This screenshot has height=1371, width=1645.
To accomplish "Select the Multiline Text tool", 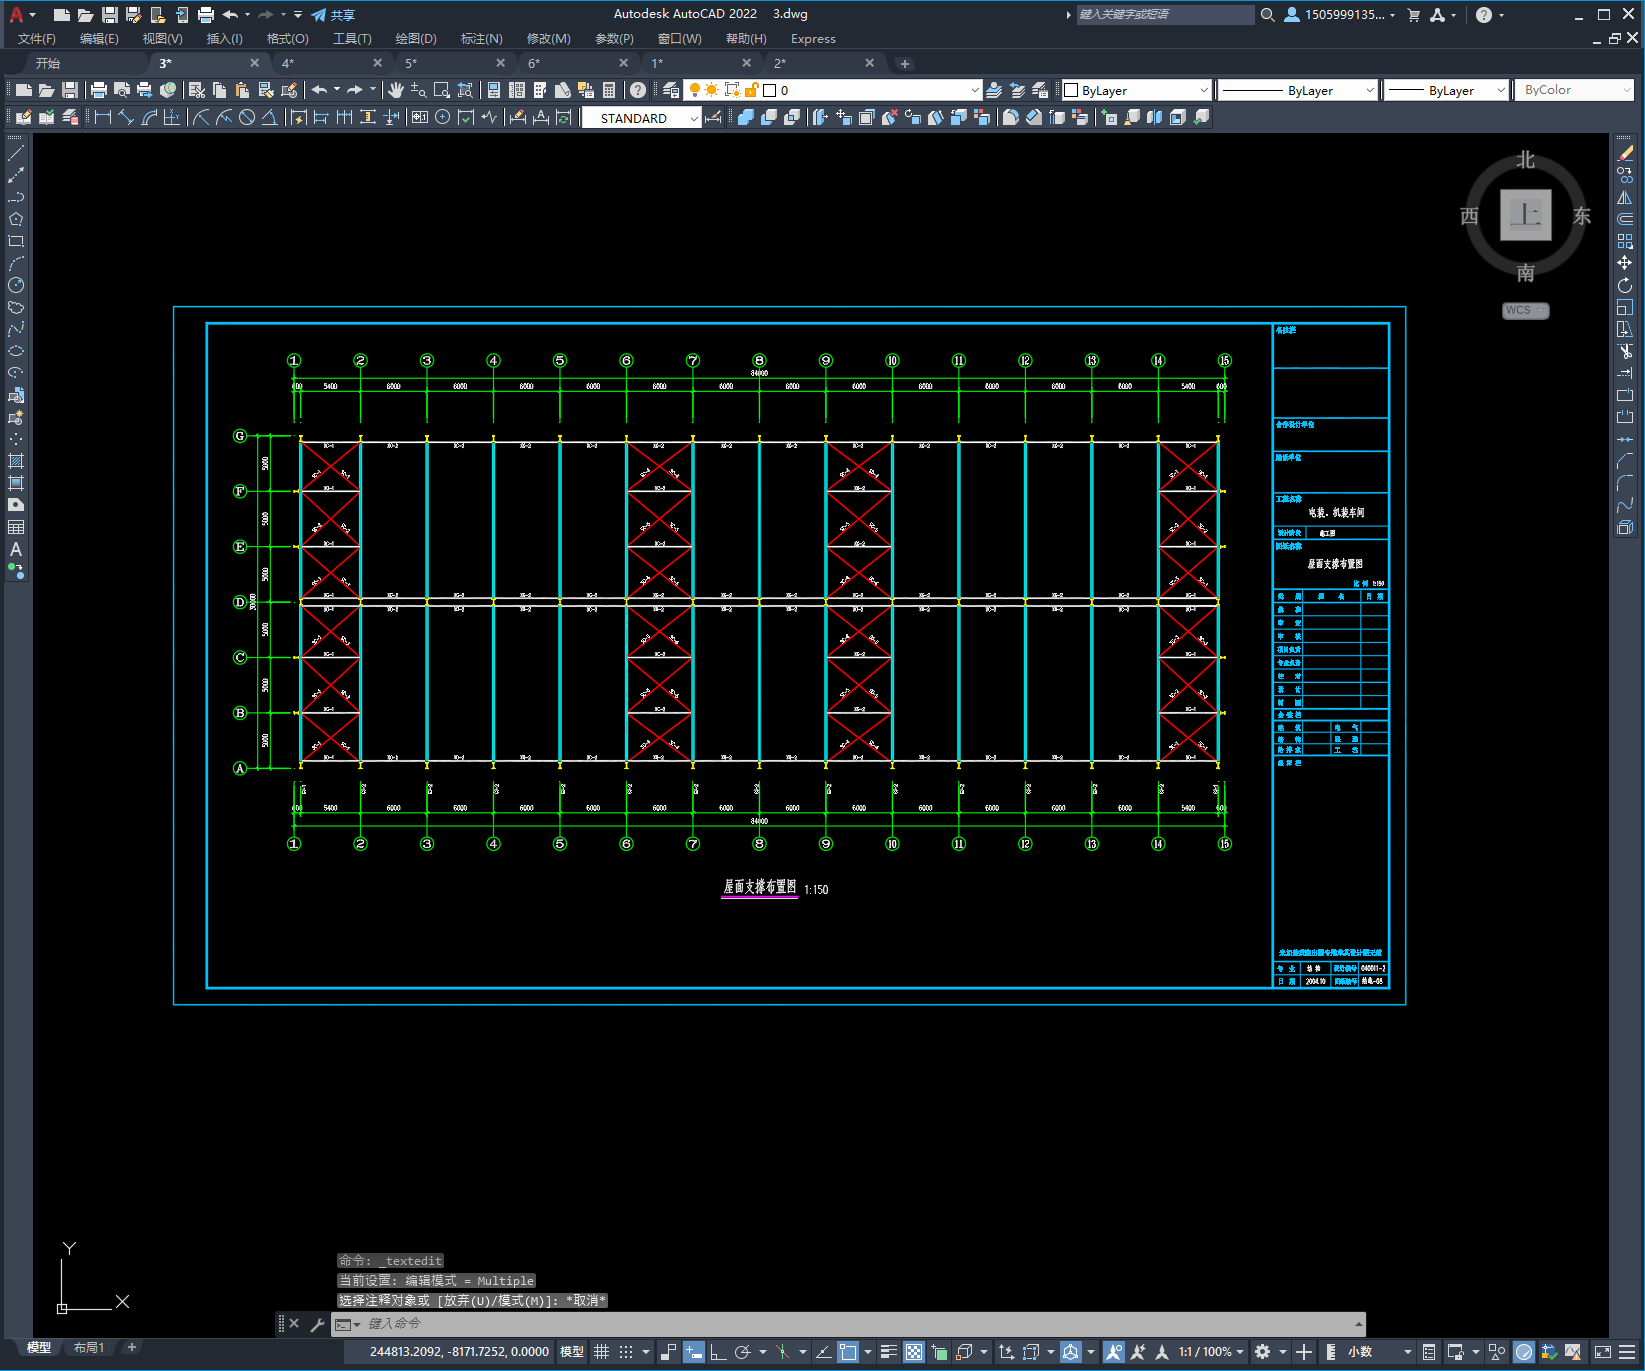I will [x=16, y=549].
